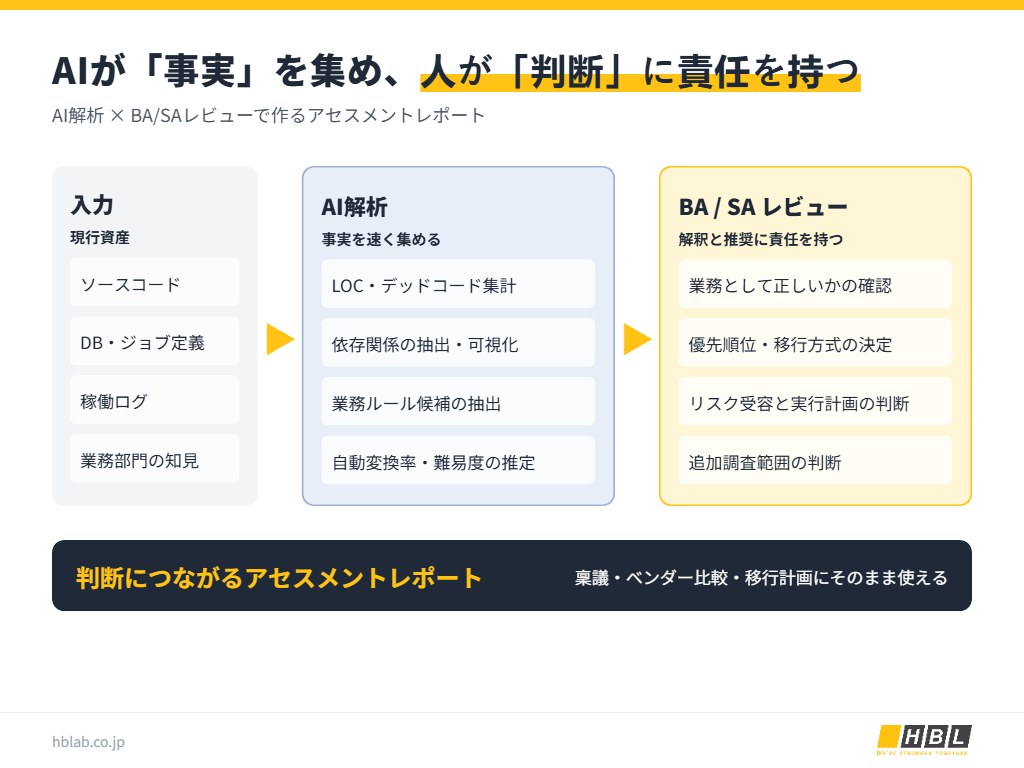Select the 稼働ログ item
Screen dimensions: 1024x768
(x=155, y=400)
